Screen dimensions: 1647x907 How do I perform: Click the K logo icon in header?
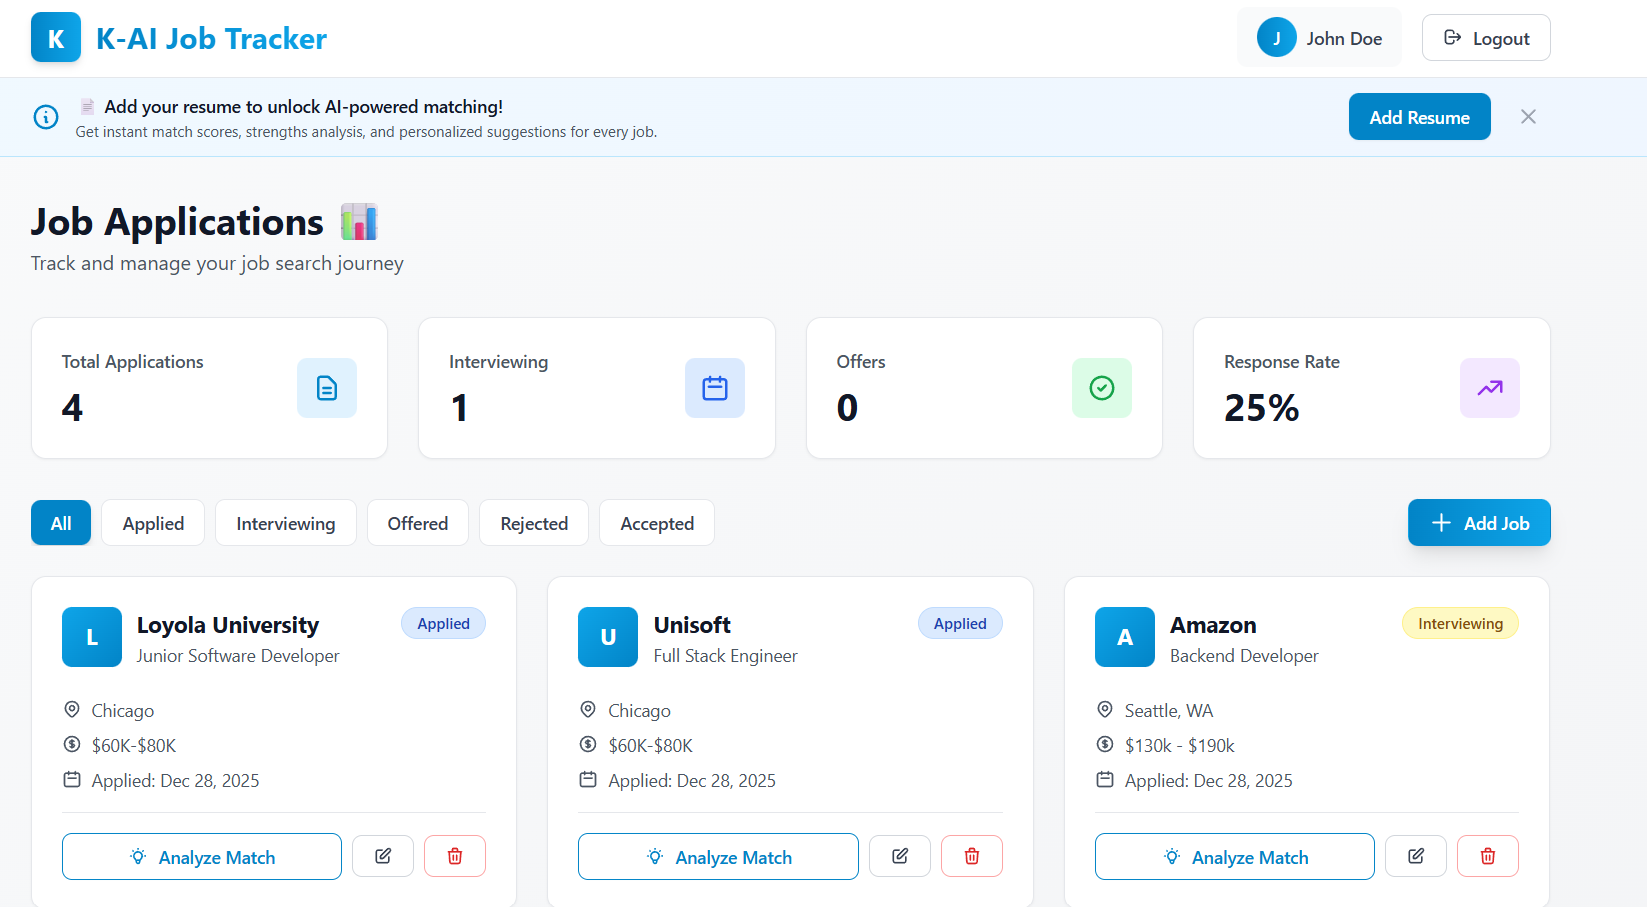[x=56, y=38]
